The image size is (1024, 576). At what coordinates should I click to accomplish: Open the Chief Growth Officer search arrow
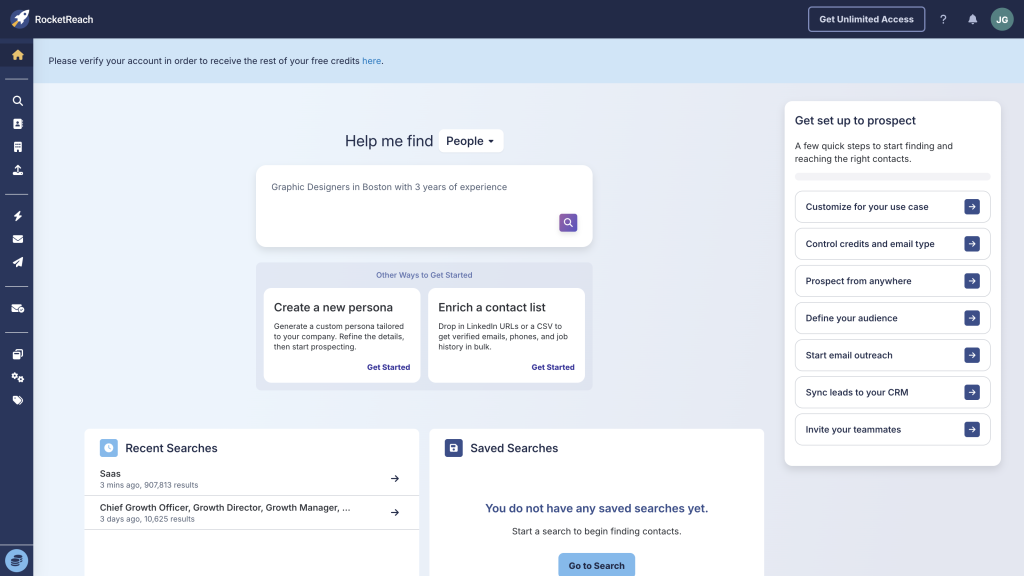click(x=394, y=513)
